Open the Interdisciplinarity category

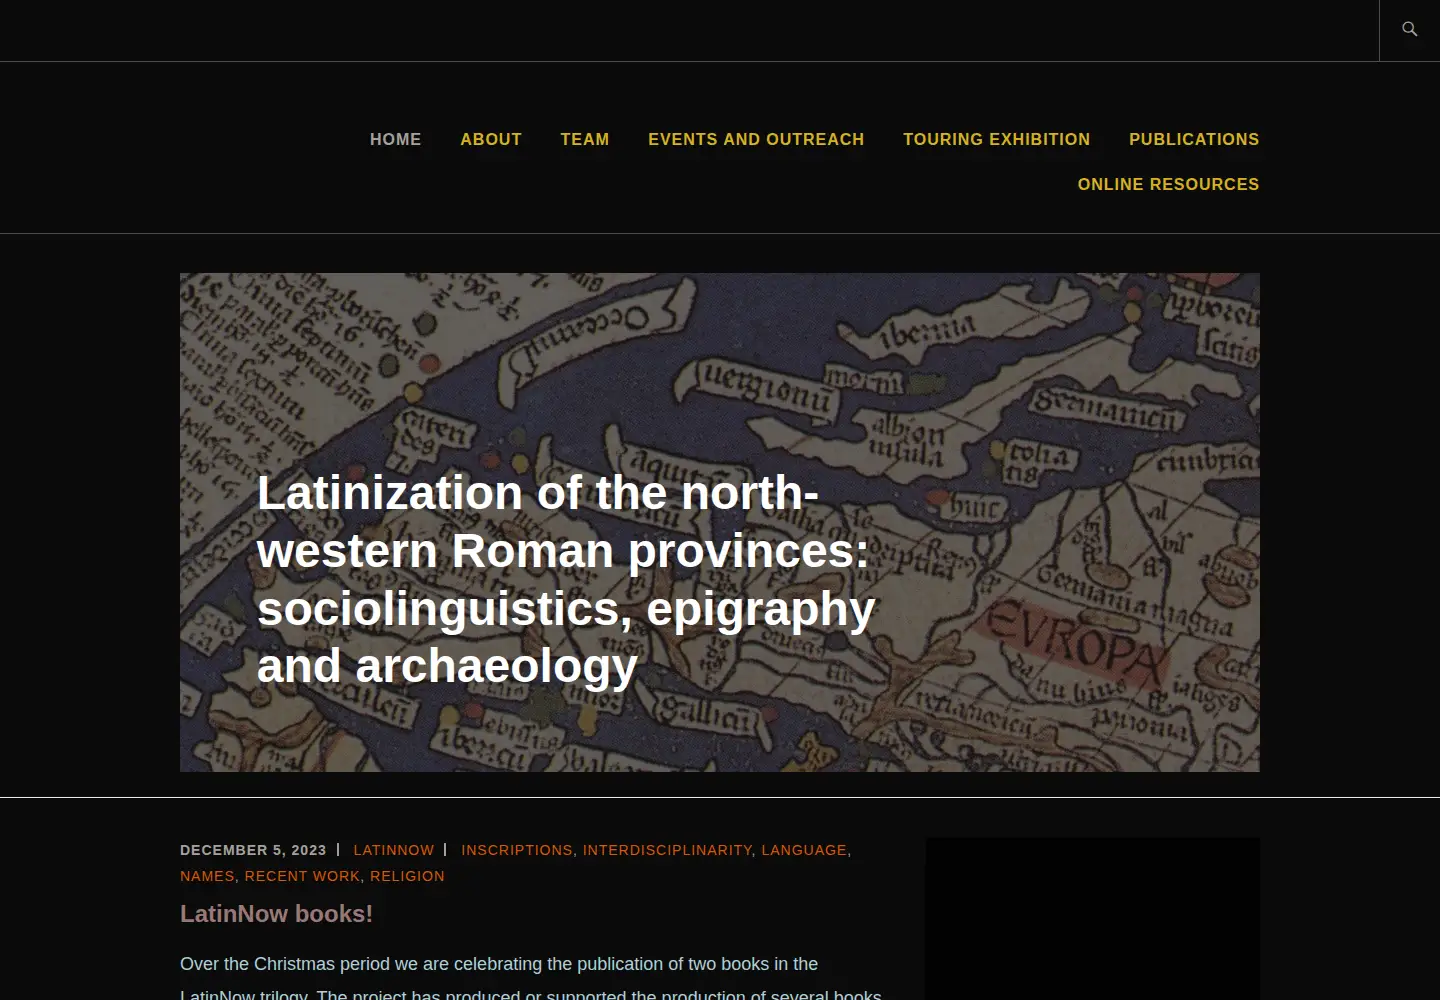(x=667, y=850)
